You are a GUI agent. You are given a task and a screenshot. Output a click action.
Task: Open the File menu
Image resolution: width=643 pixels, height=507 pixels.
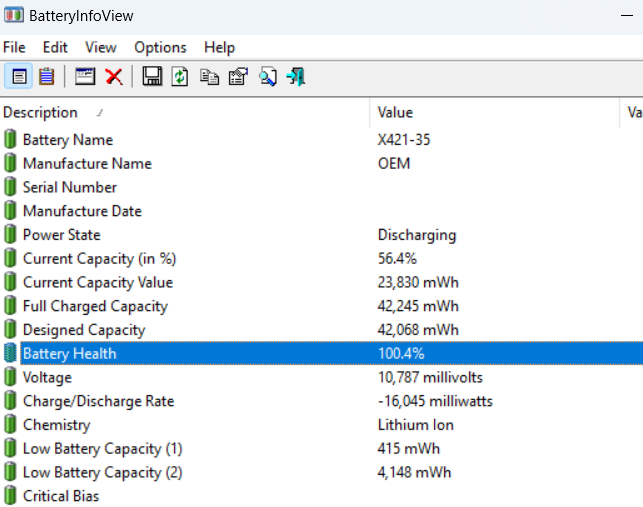[x=14, y=48]
